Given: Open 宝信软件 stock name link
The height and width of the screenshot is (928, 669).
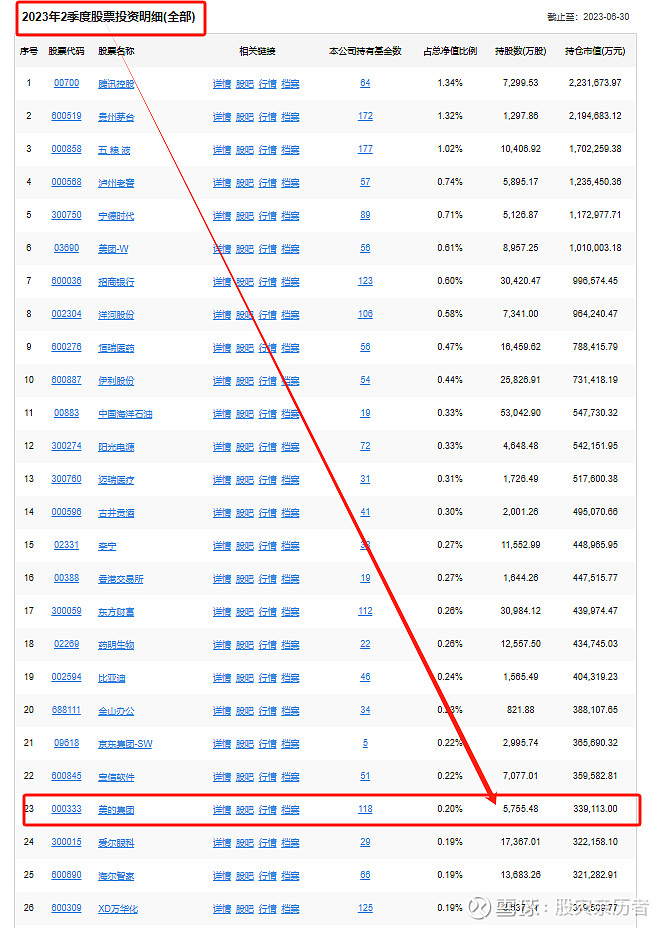Looking at the screenshot, I should point(116,777).
